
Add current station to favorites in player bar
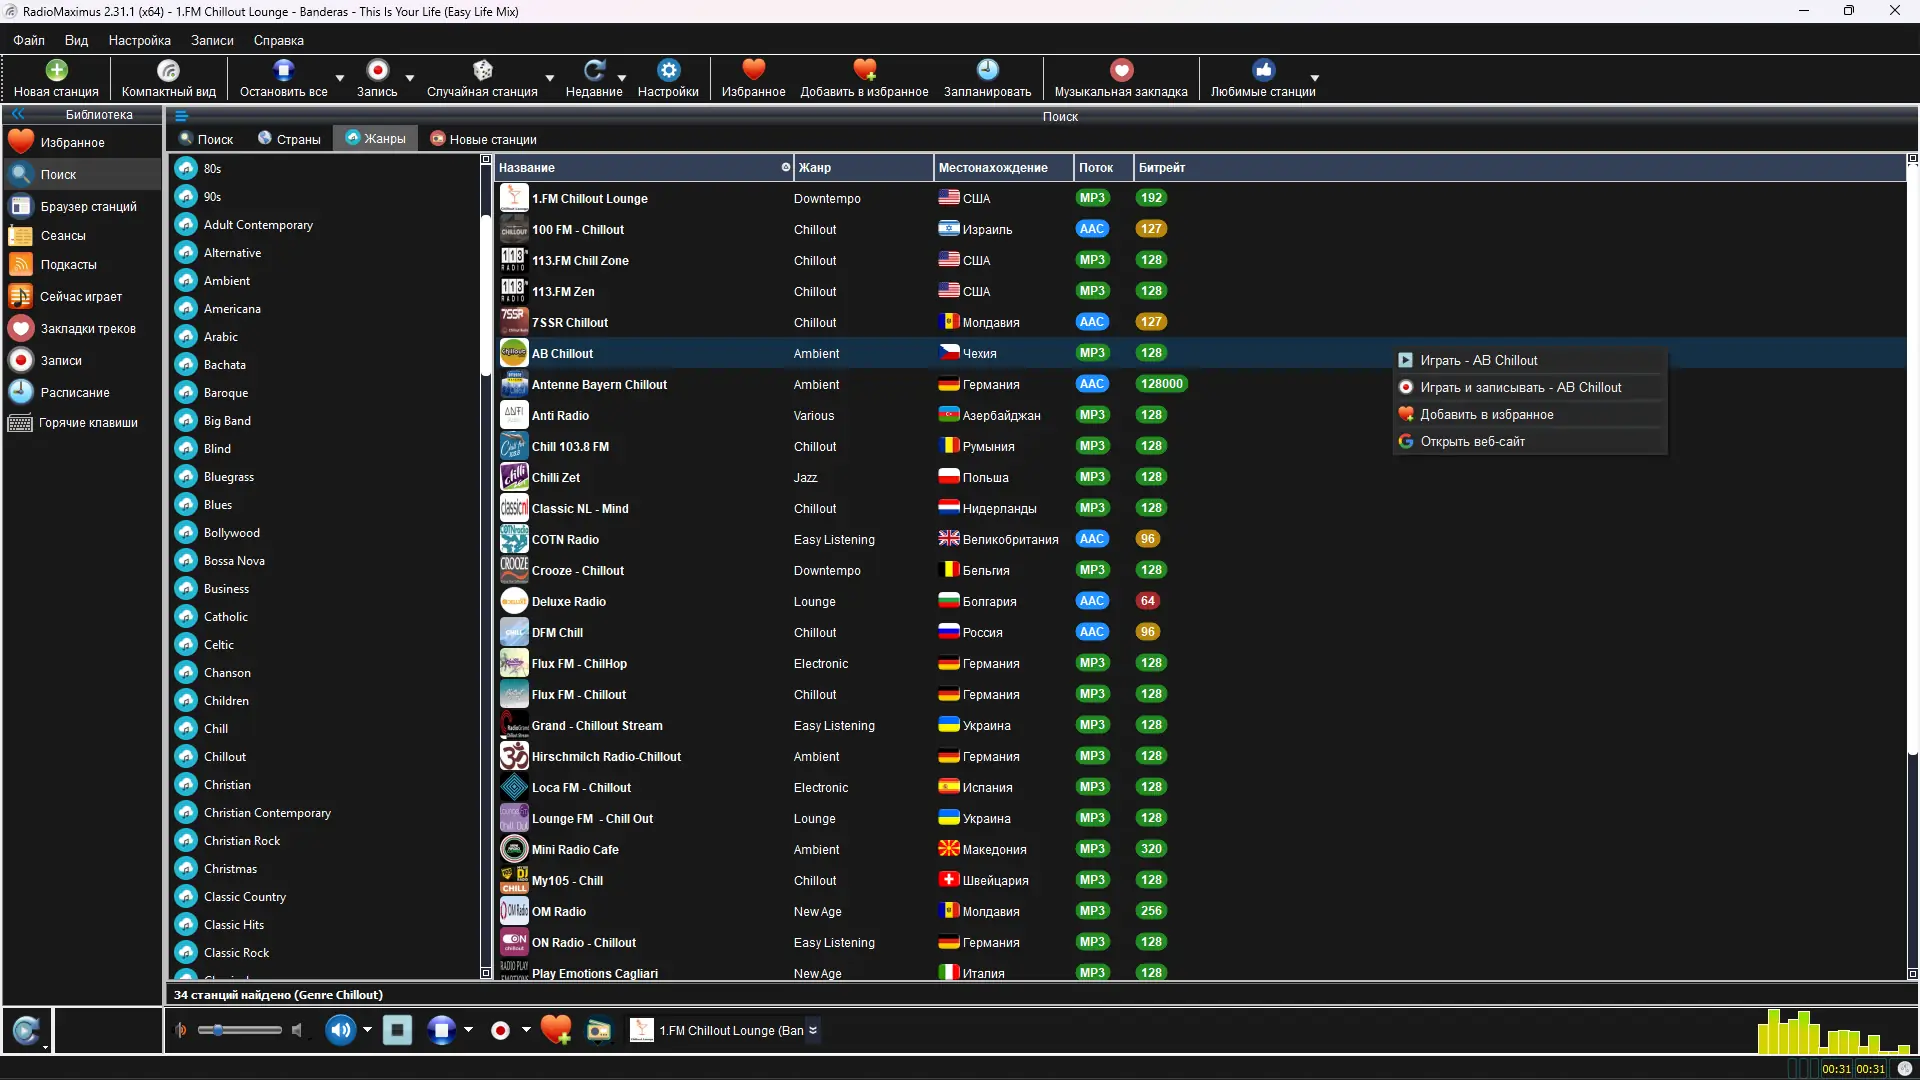(555, 1030)
